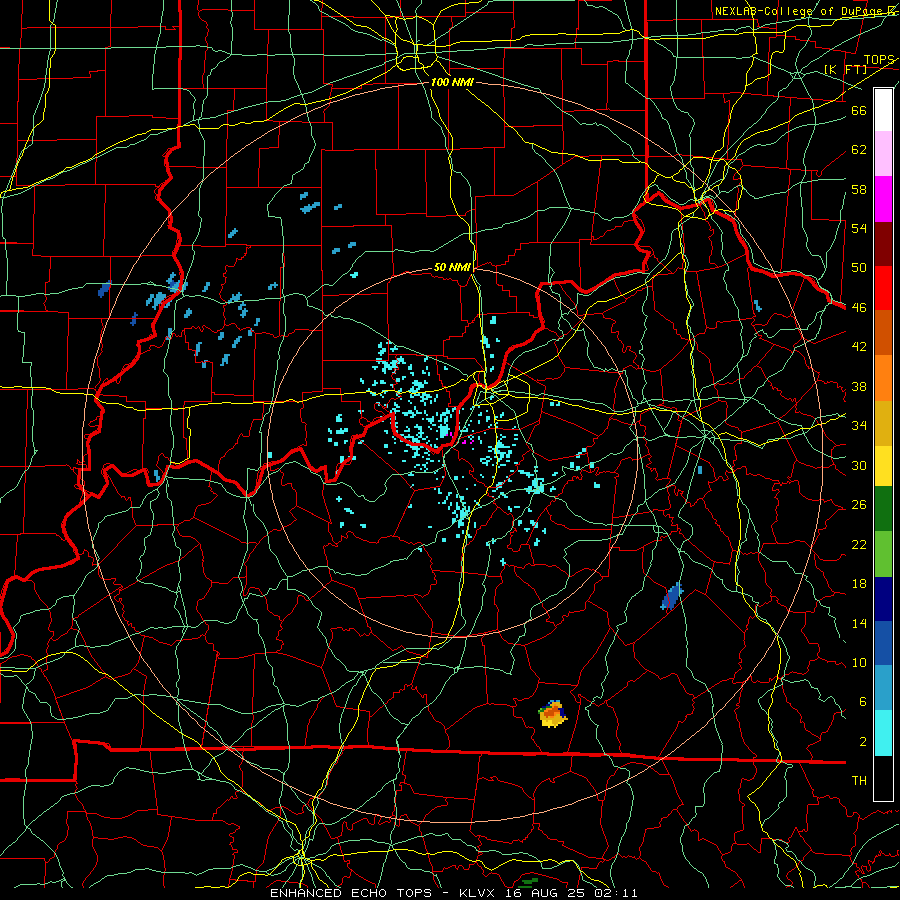Select the magenta band in the color scale

[883, 199]
